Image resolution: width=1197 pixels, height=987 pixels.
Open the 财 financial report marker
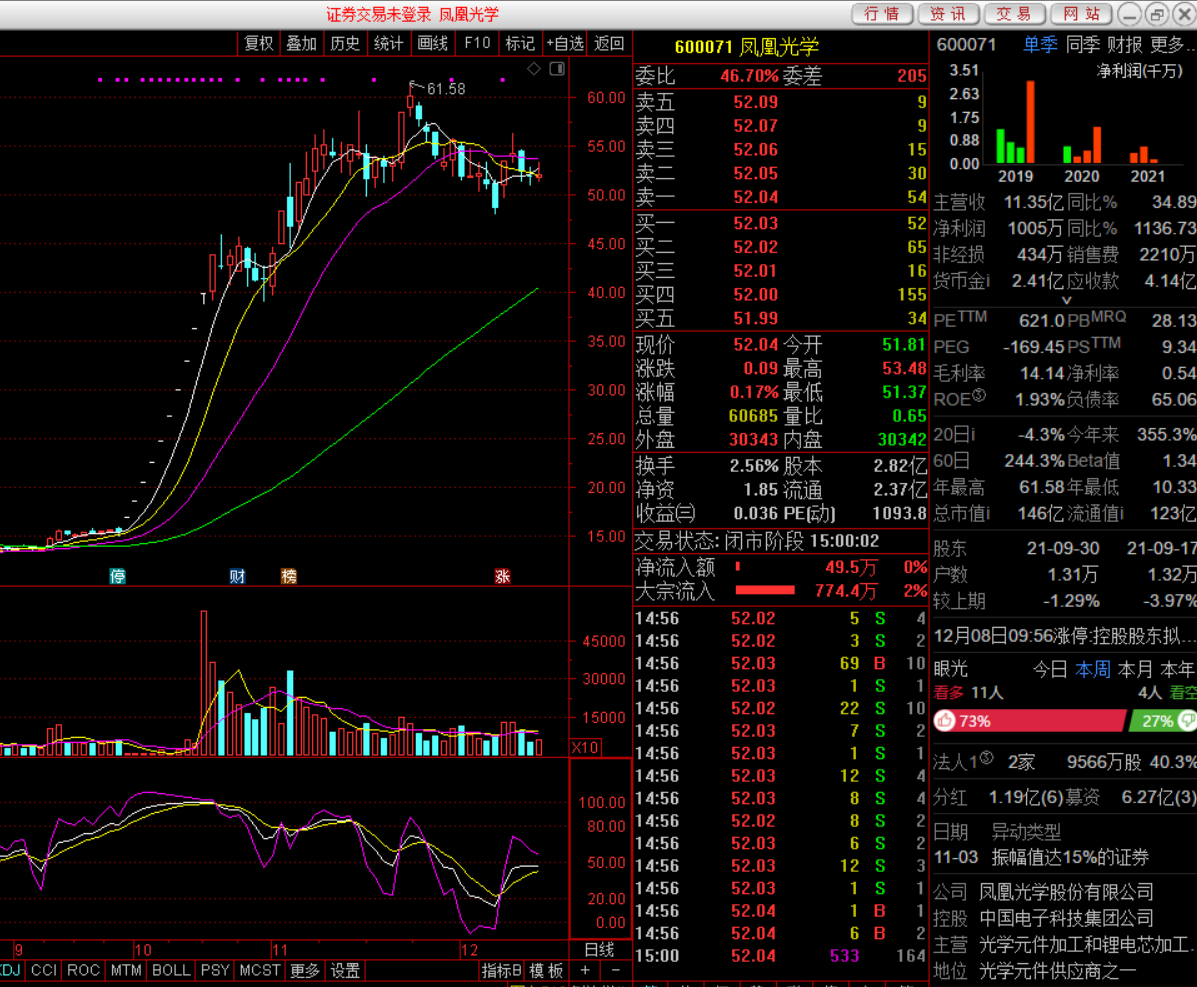[x=237, y=576]
